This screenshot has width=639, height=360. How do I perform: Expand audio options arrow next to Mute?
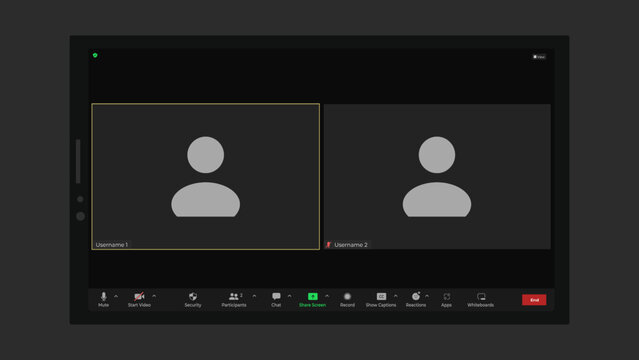pyautogui.click(x=116, y=296)
